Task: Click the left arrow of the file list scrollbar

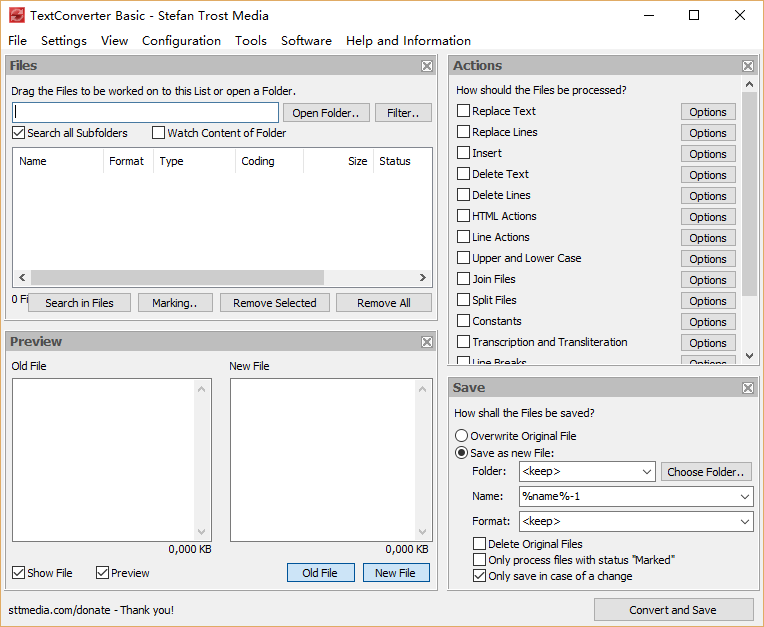Action: 22,277
